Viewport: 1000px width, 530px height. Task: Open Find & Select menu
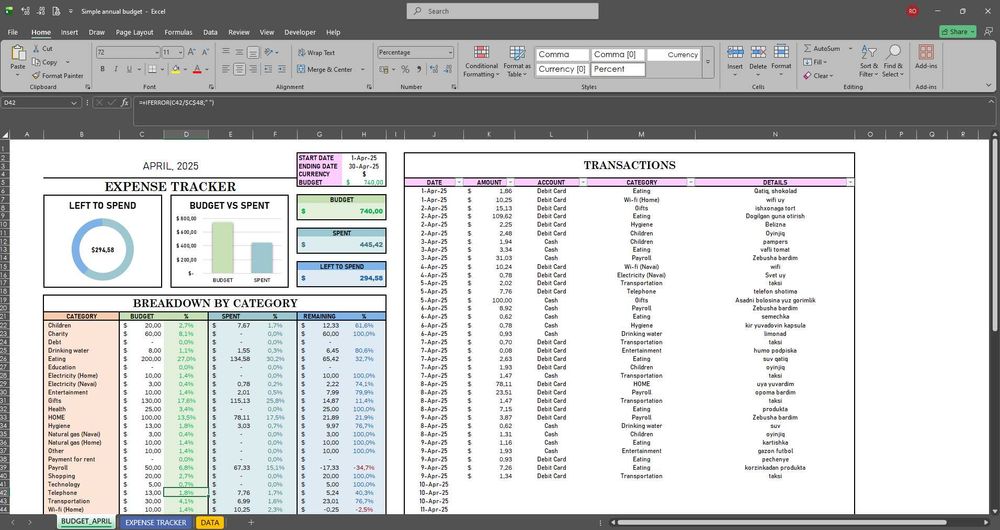pos(893,61)
